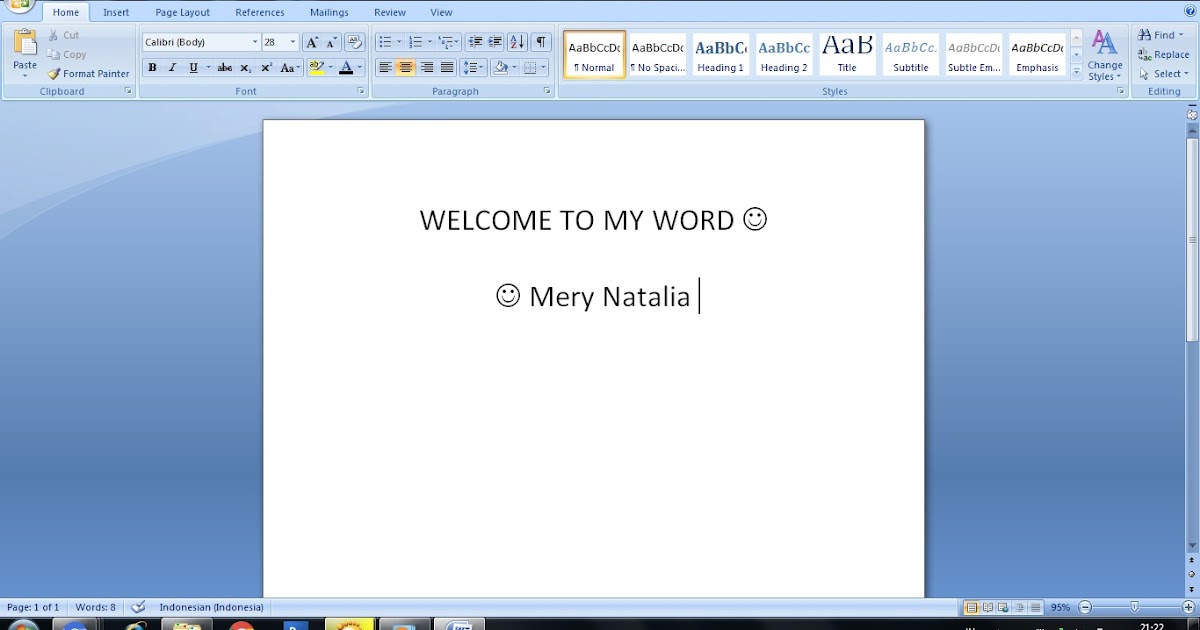Apply bold formatting with the Bold icon

152,67
